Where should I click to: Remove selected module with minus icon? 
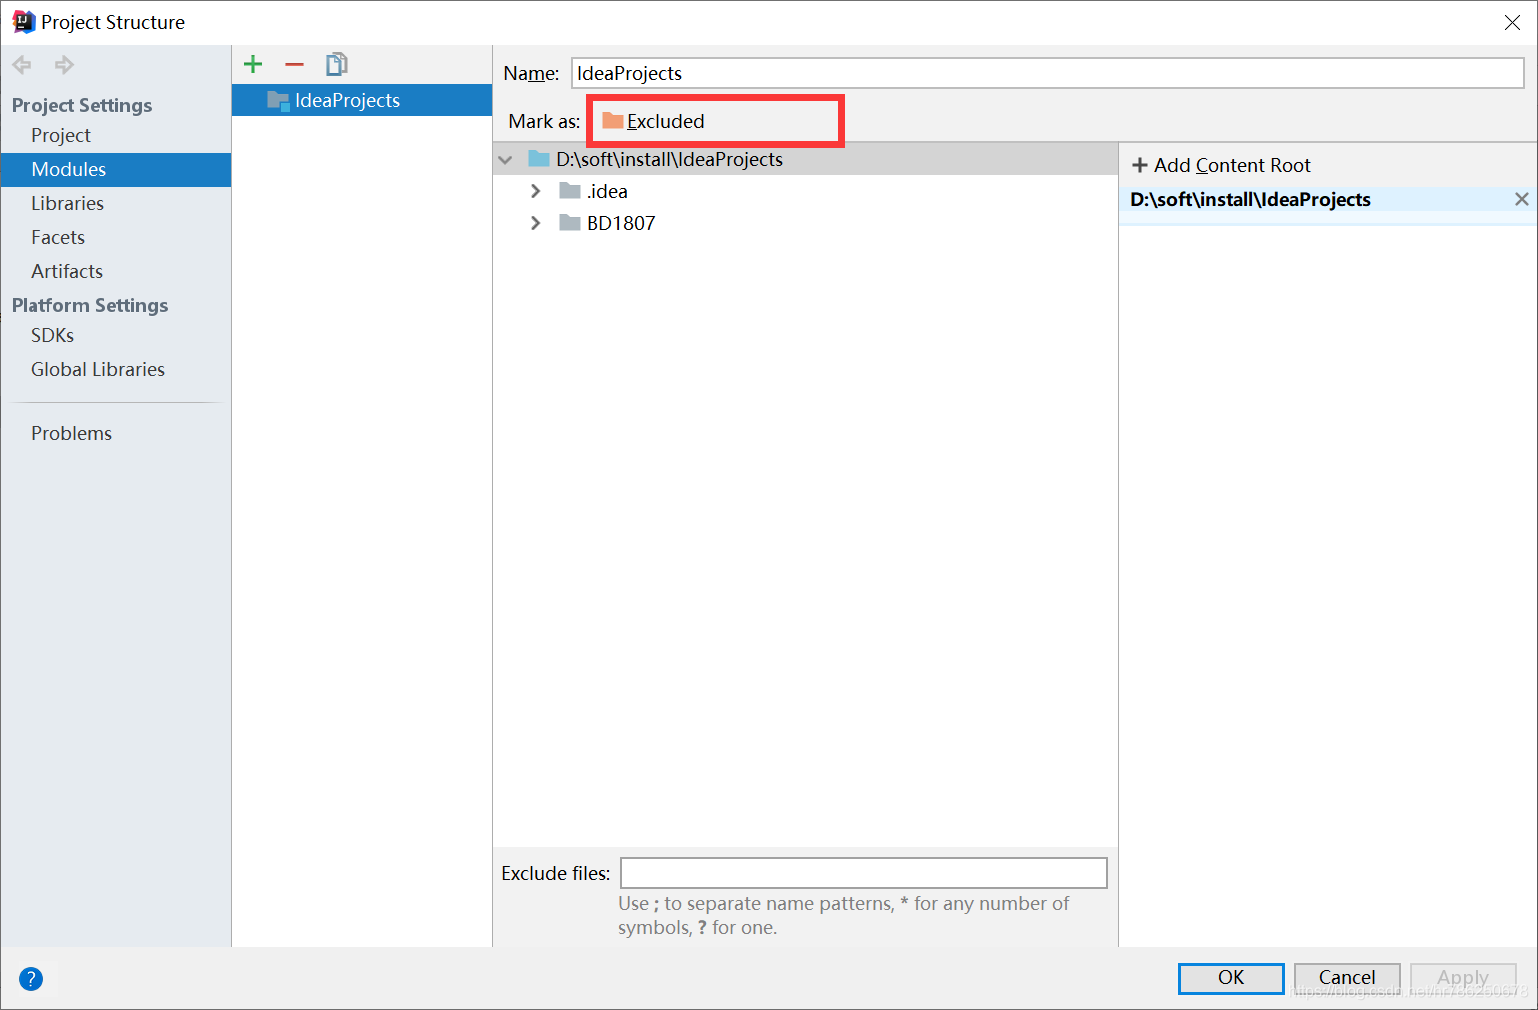(x=294, y=64)
